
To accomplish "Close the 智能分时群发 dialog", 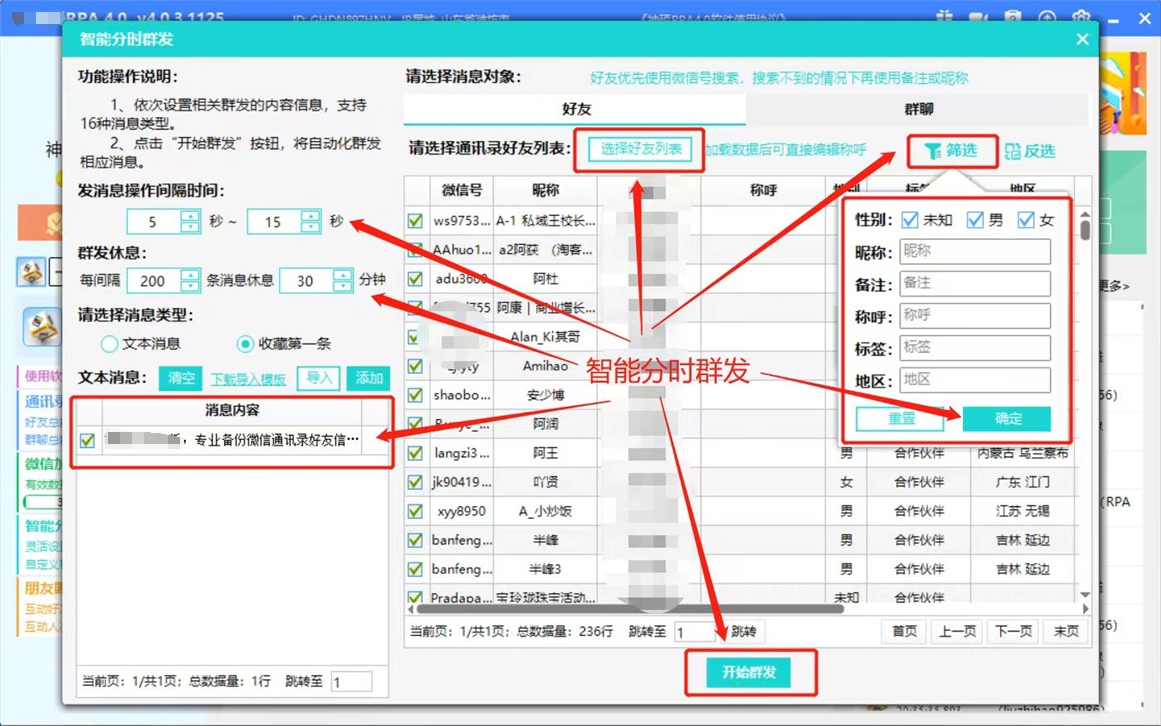I will click(x=1082, y=39).
